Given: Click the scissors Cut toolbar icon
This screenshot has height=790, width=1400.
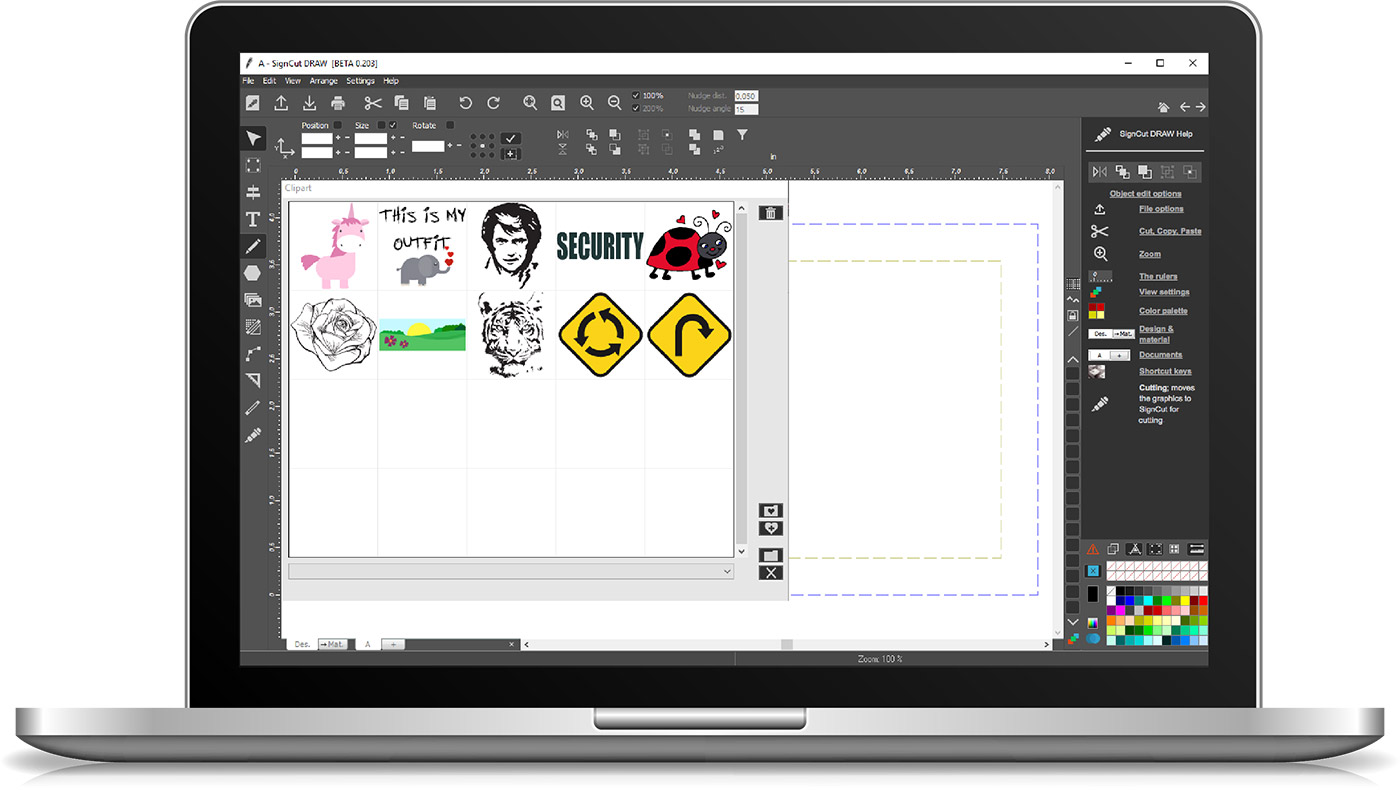Looking at the screenshot, I should pyautogui.click(x=373, y=103).
